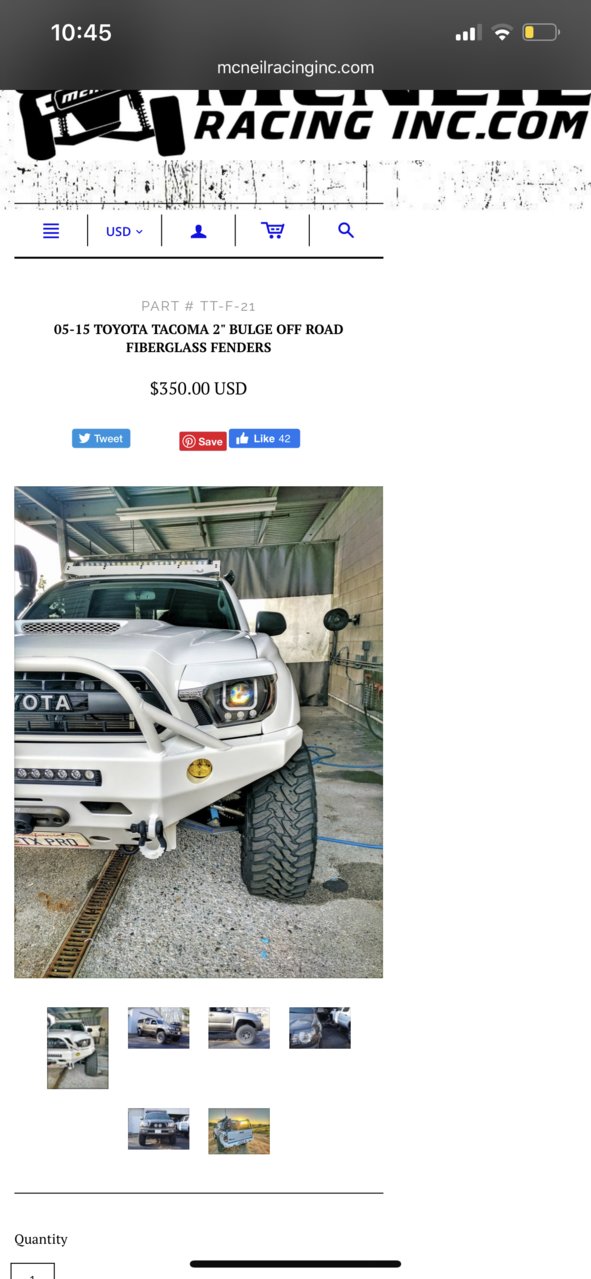Like the product on Facebook
This screenshot has height=1279, width=591.
click(x=264, y=438)
